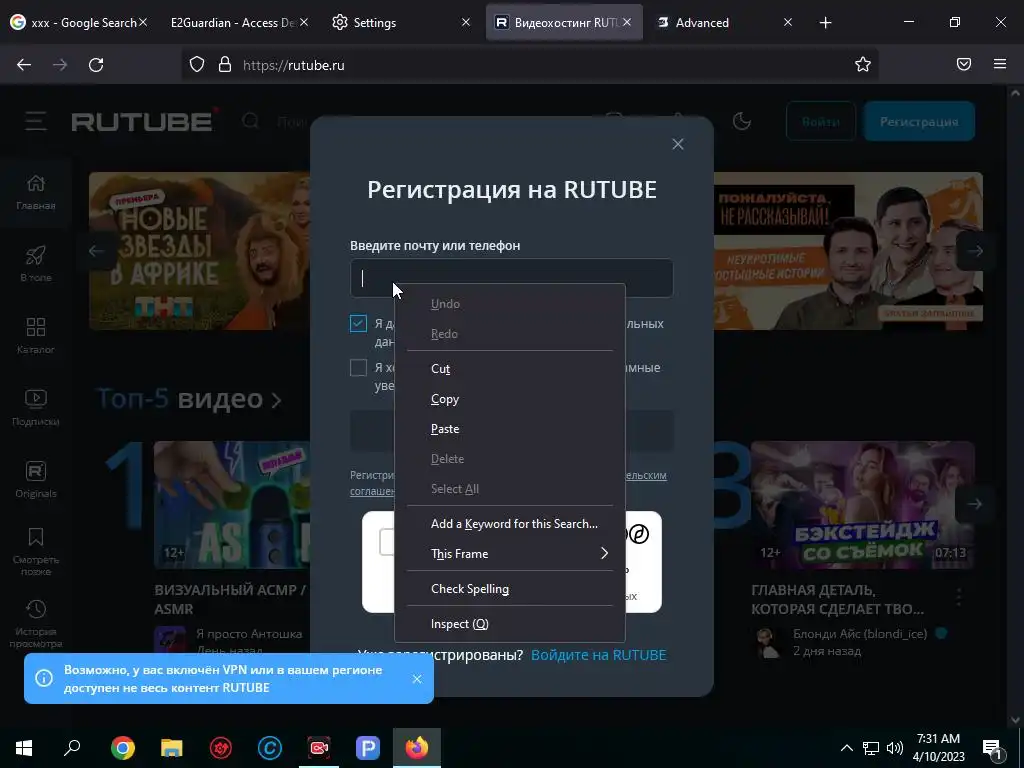
Task: Bookmark this page with the star icon
Action: (x=863, y=64)
